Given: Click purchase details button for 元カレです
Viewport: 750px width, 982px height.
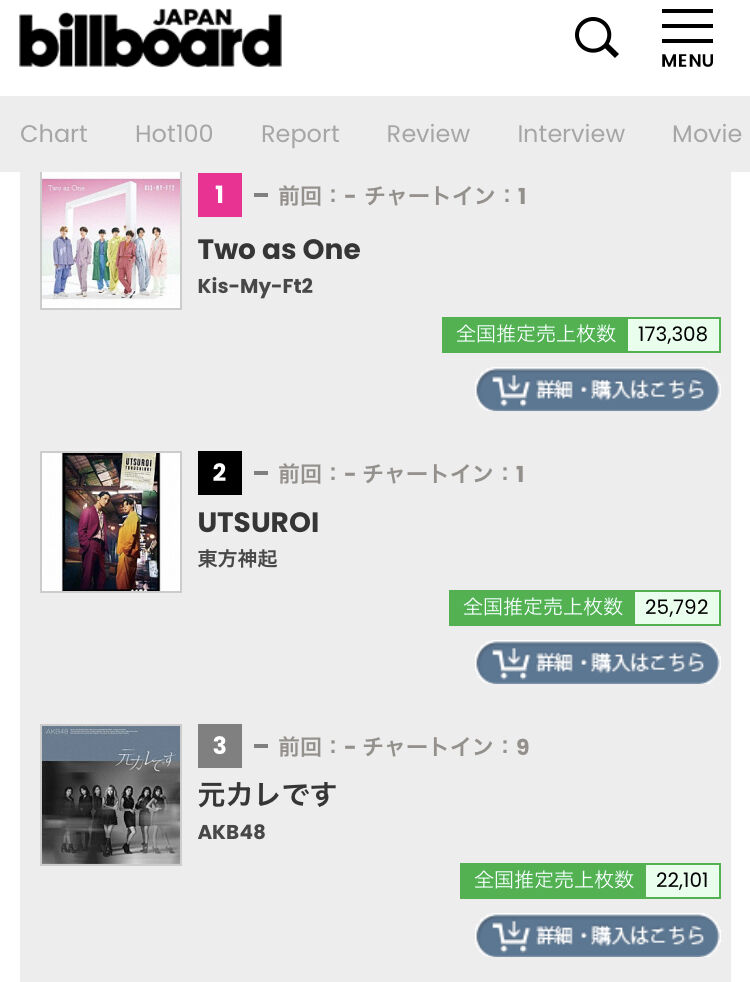Looking at the screenshot, I should pyautogui.click(x=597, y=936).
